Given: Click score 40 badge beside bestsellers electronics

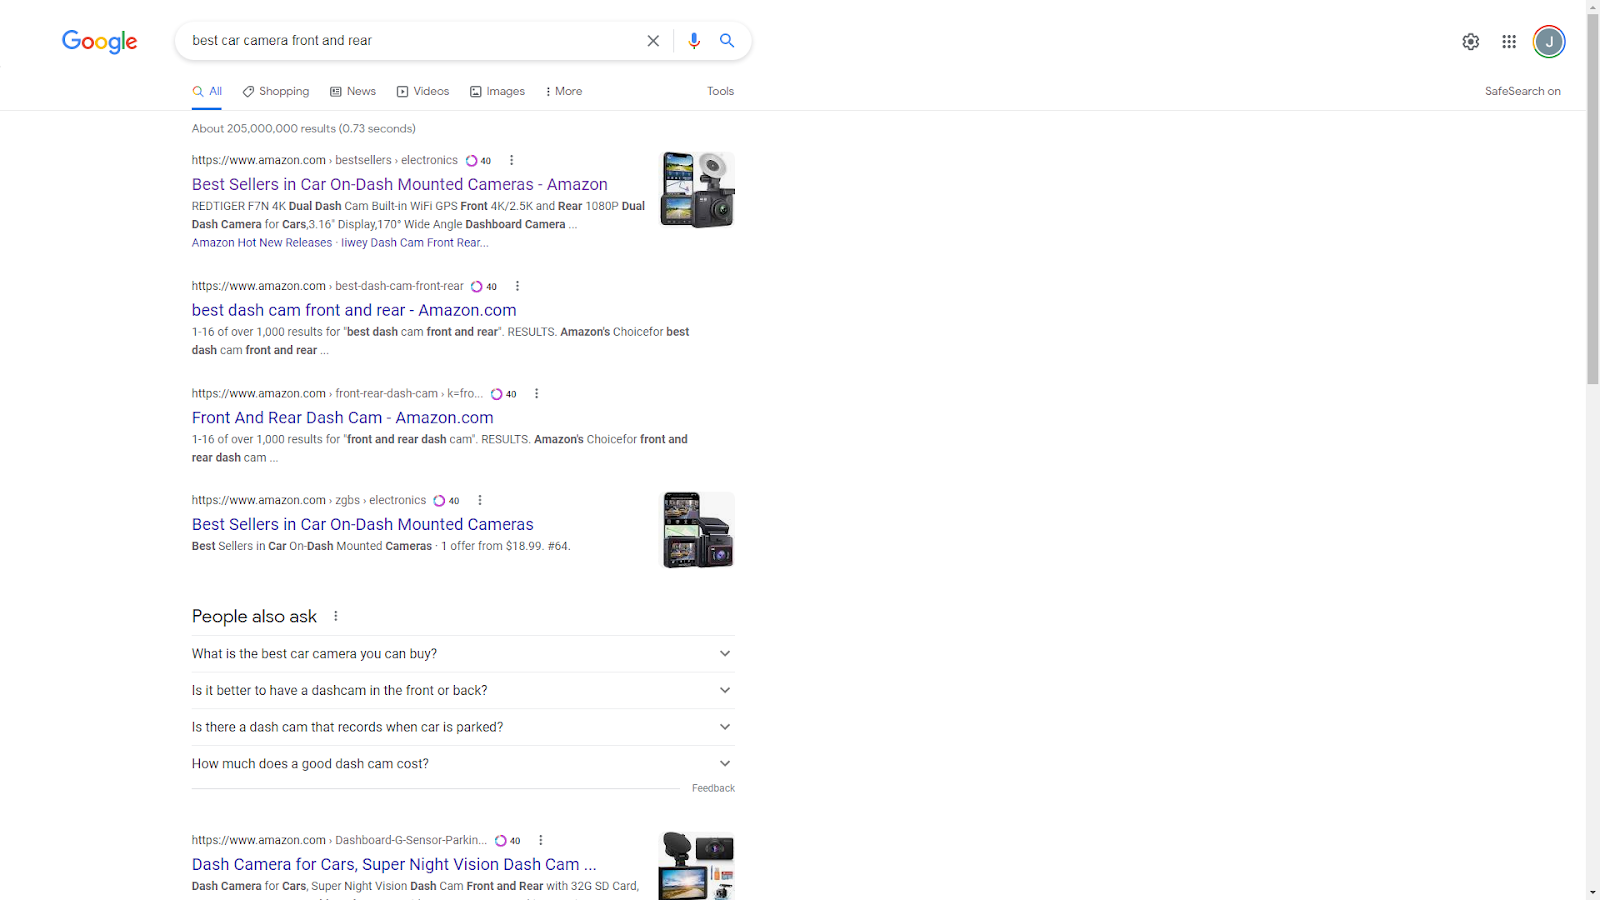Looking at the screenshot, I should 478,160.
